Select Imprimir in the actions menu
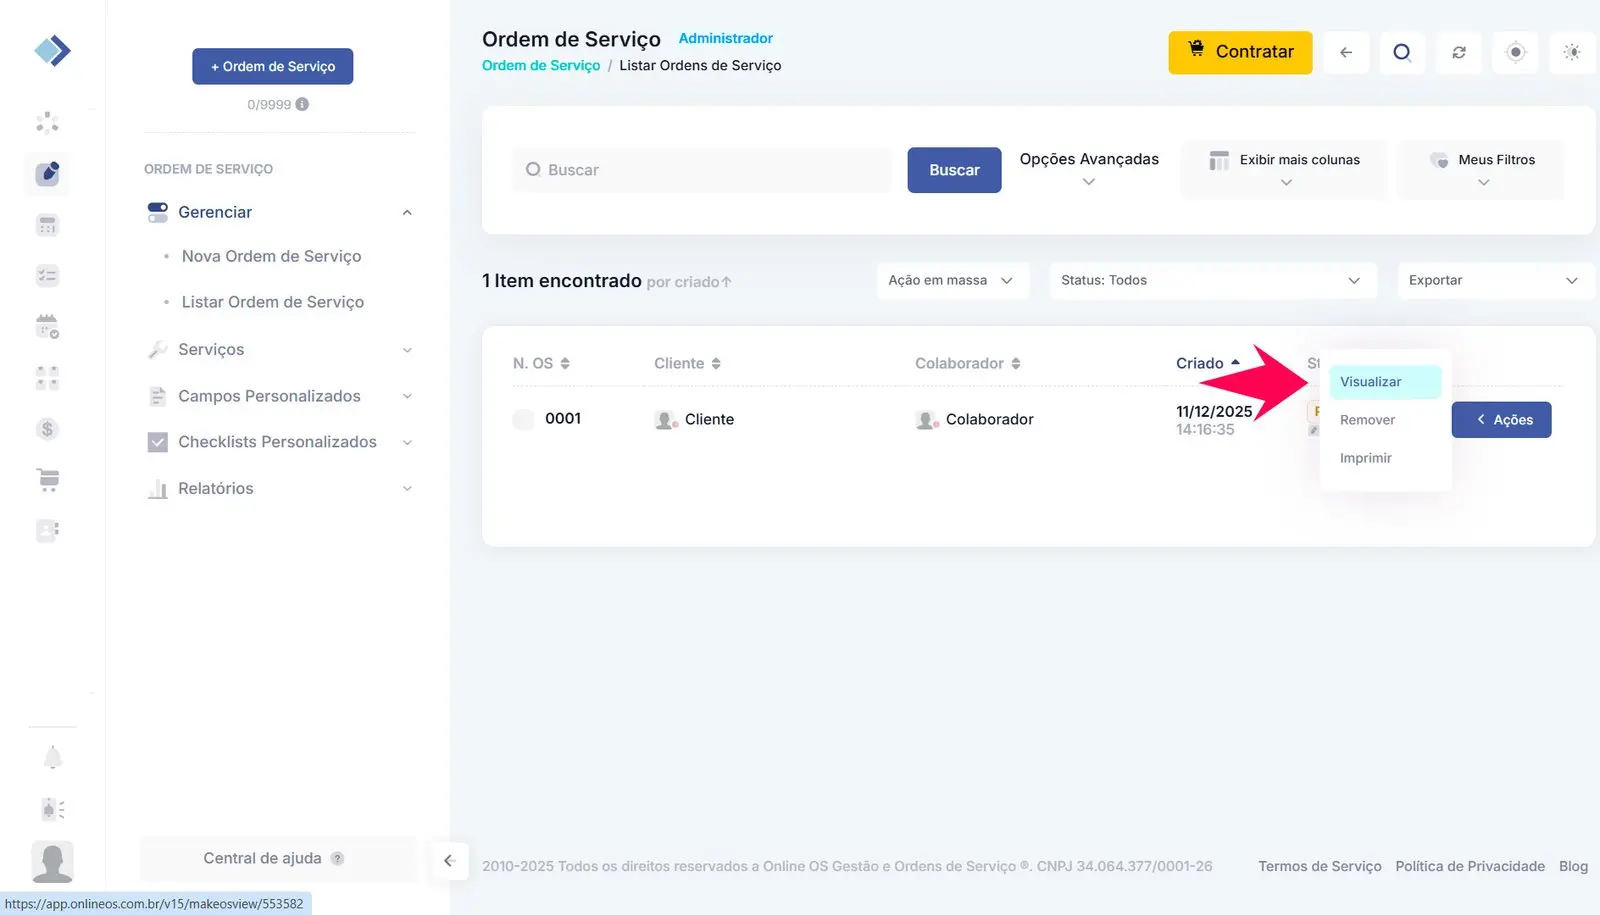The height and width of the screenshot is (915, 1600). (1366, 458)
